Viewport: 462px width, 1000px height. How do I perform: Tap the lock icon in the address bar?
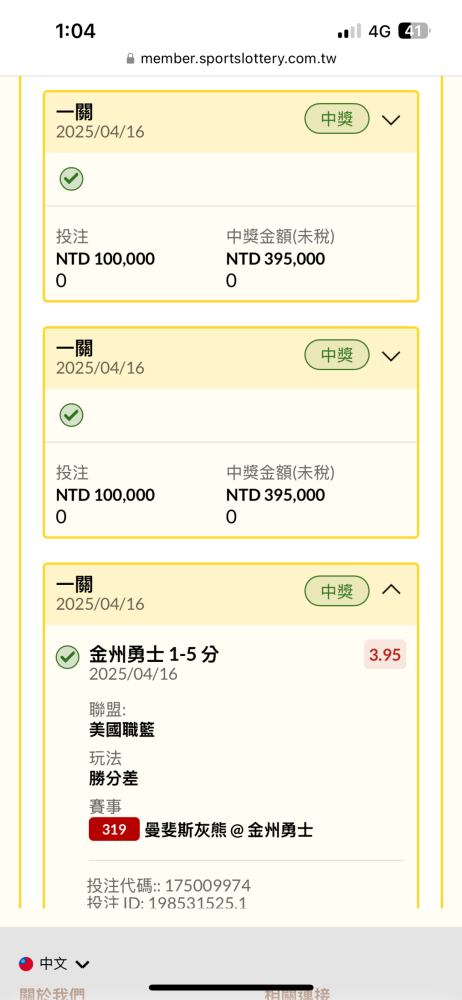(x=130, y=59)
